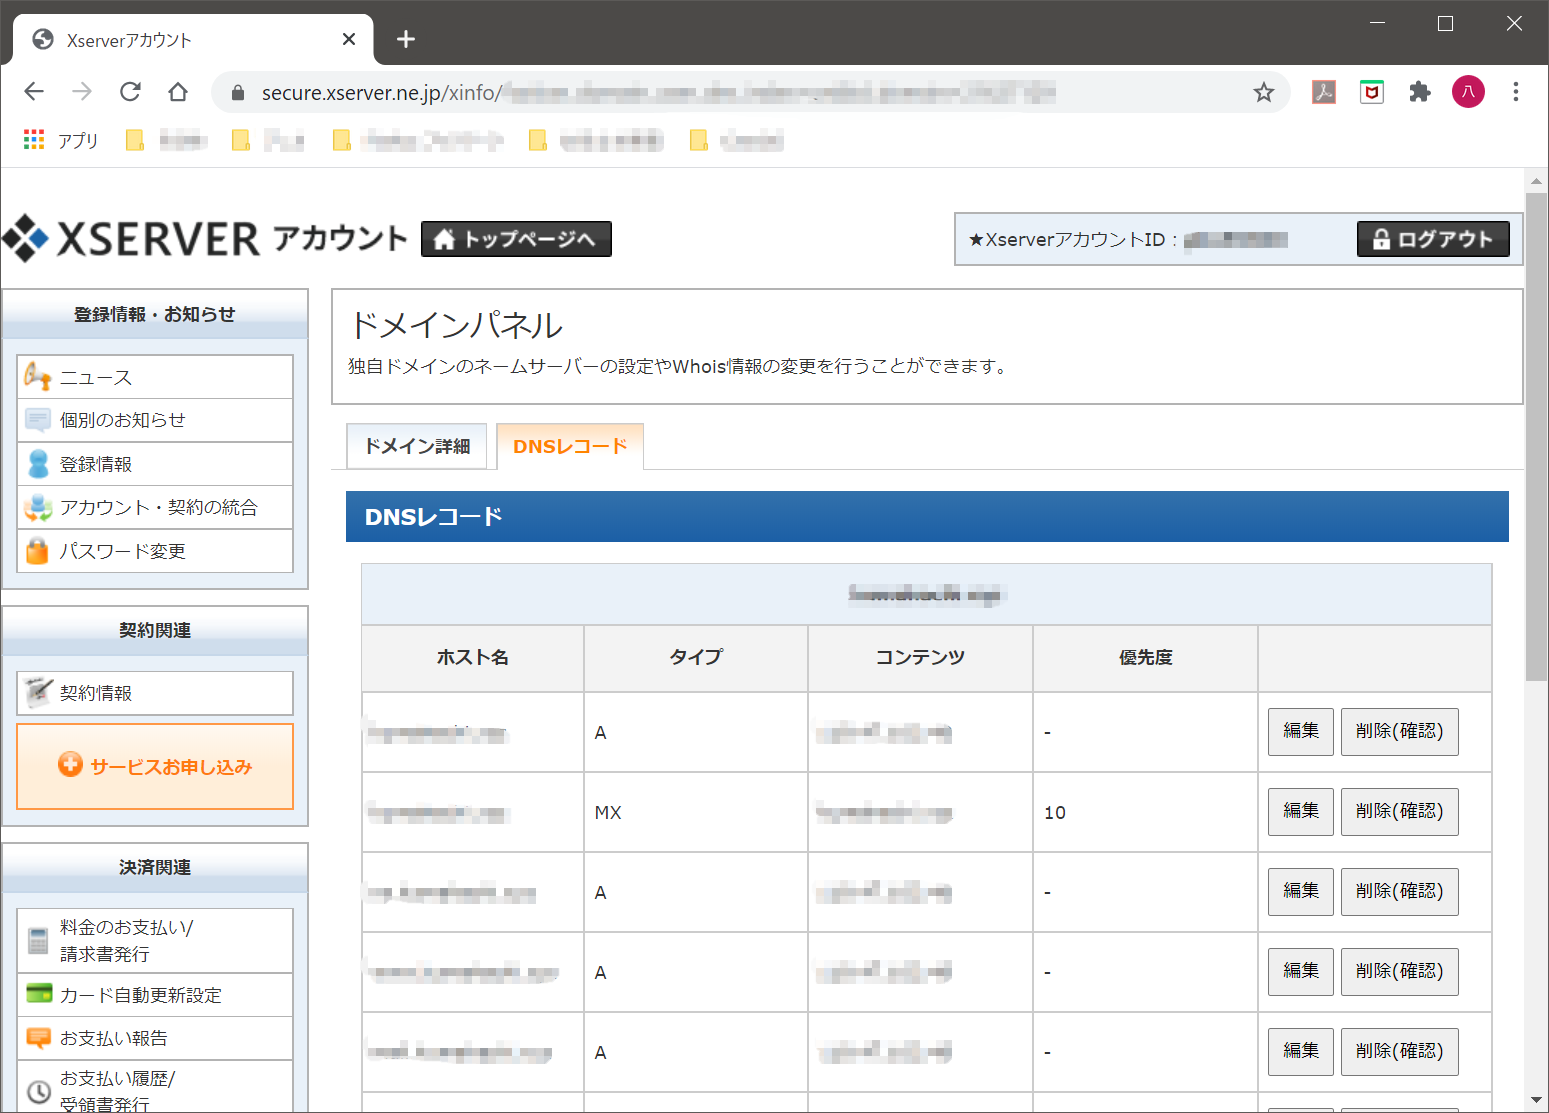Open アカウント・契約の統合
This screenshot has height=1113, width=1549.
click(155, 507)
